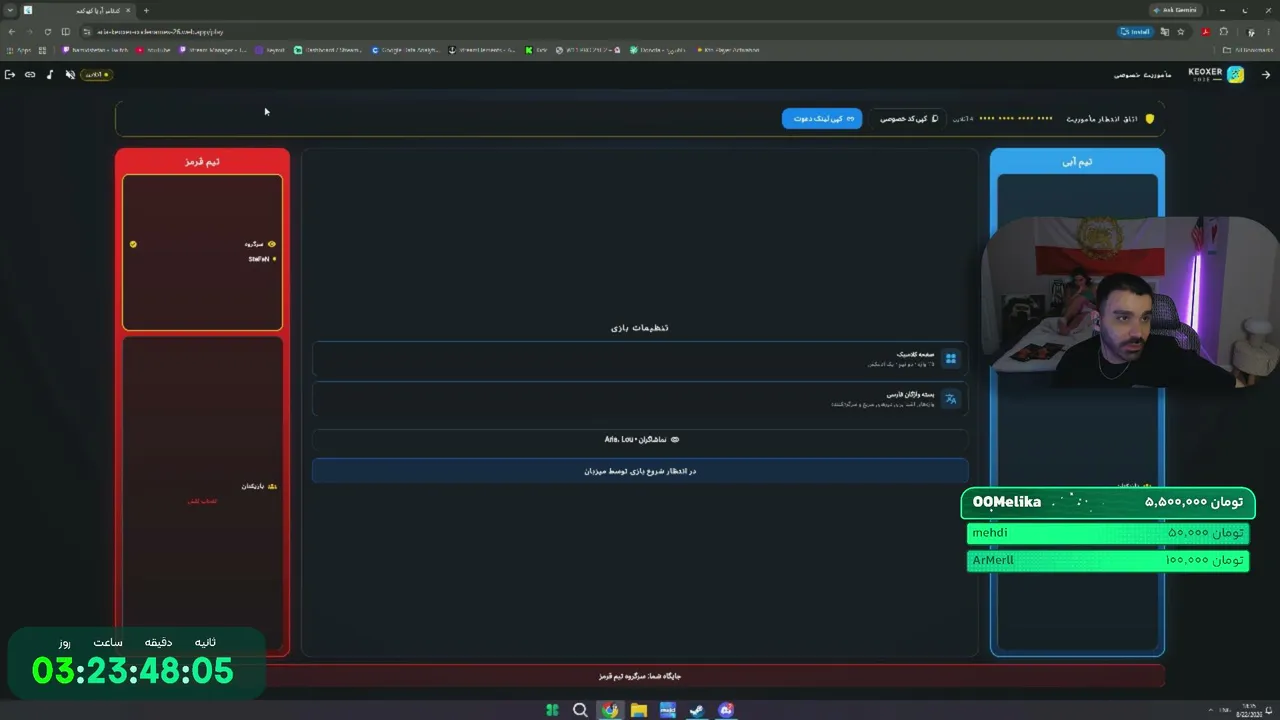1280x720 pixels.
Task: Click the Ask Gemini button
Action: [1175, 10]
